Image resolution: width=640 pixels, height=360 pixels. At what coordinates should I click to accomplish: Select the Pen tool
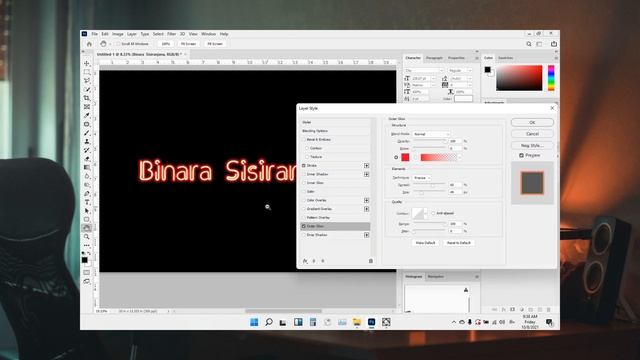87,193
